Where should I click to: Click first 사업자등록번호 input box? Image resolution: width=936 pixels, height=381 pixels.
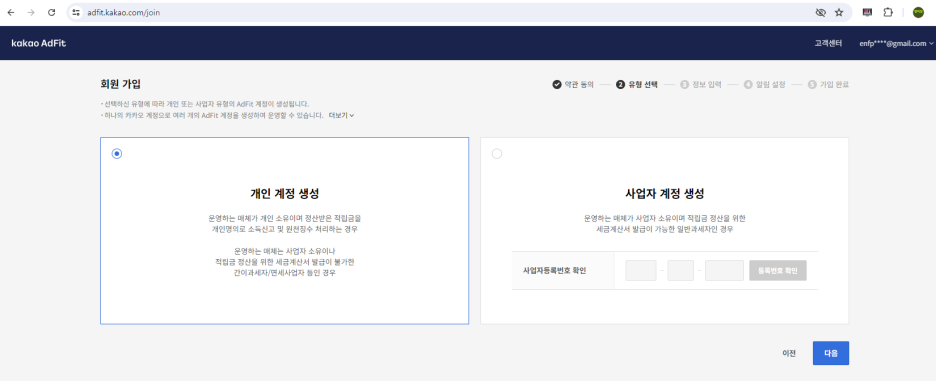pos(641,271)
